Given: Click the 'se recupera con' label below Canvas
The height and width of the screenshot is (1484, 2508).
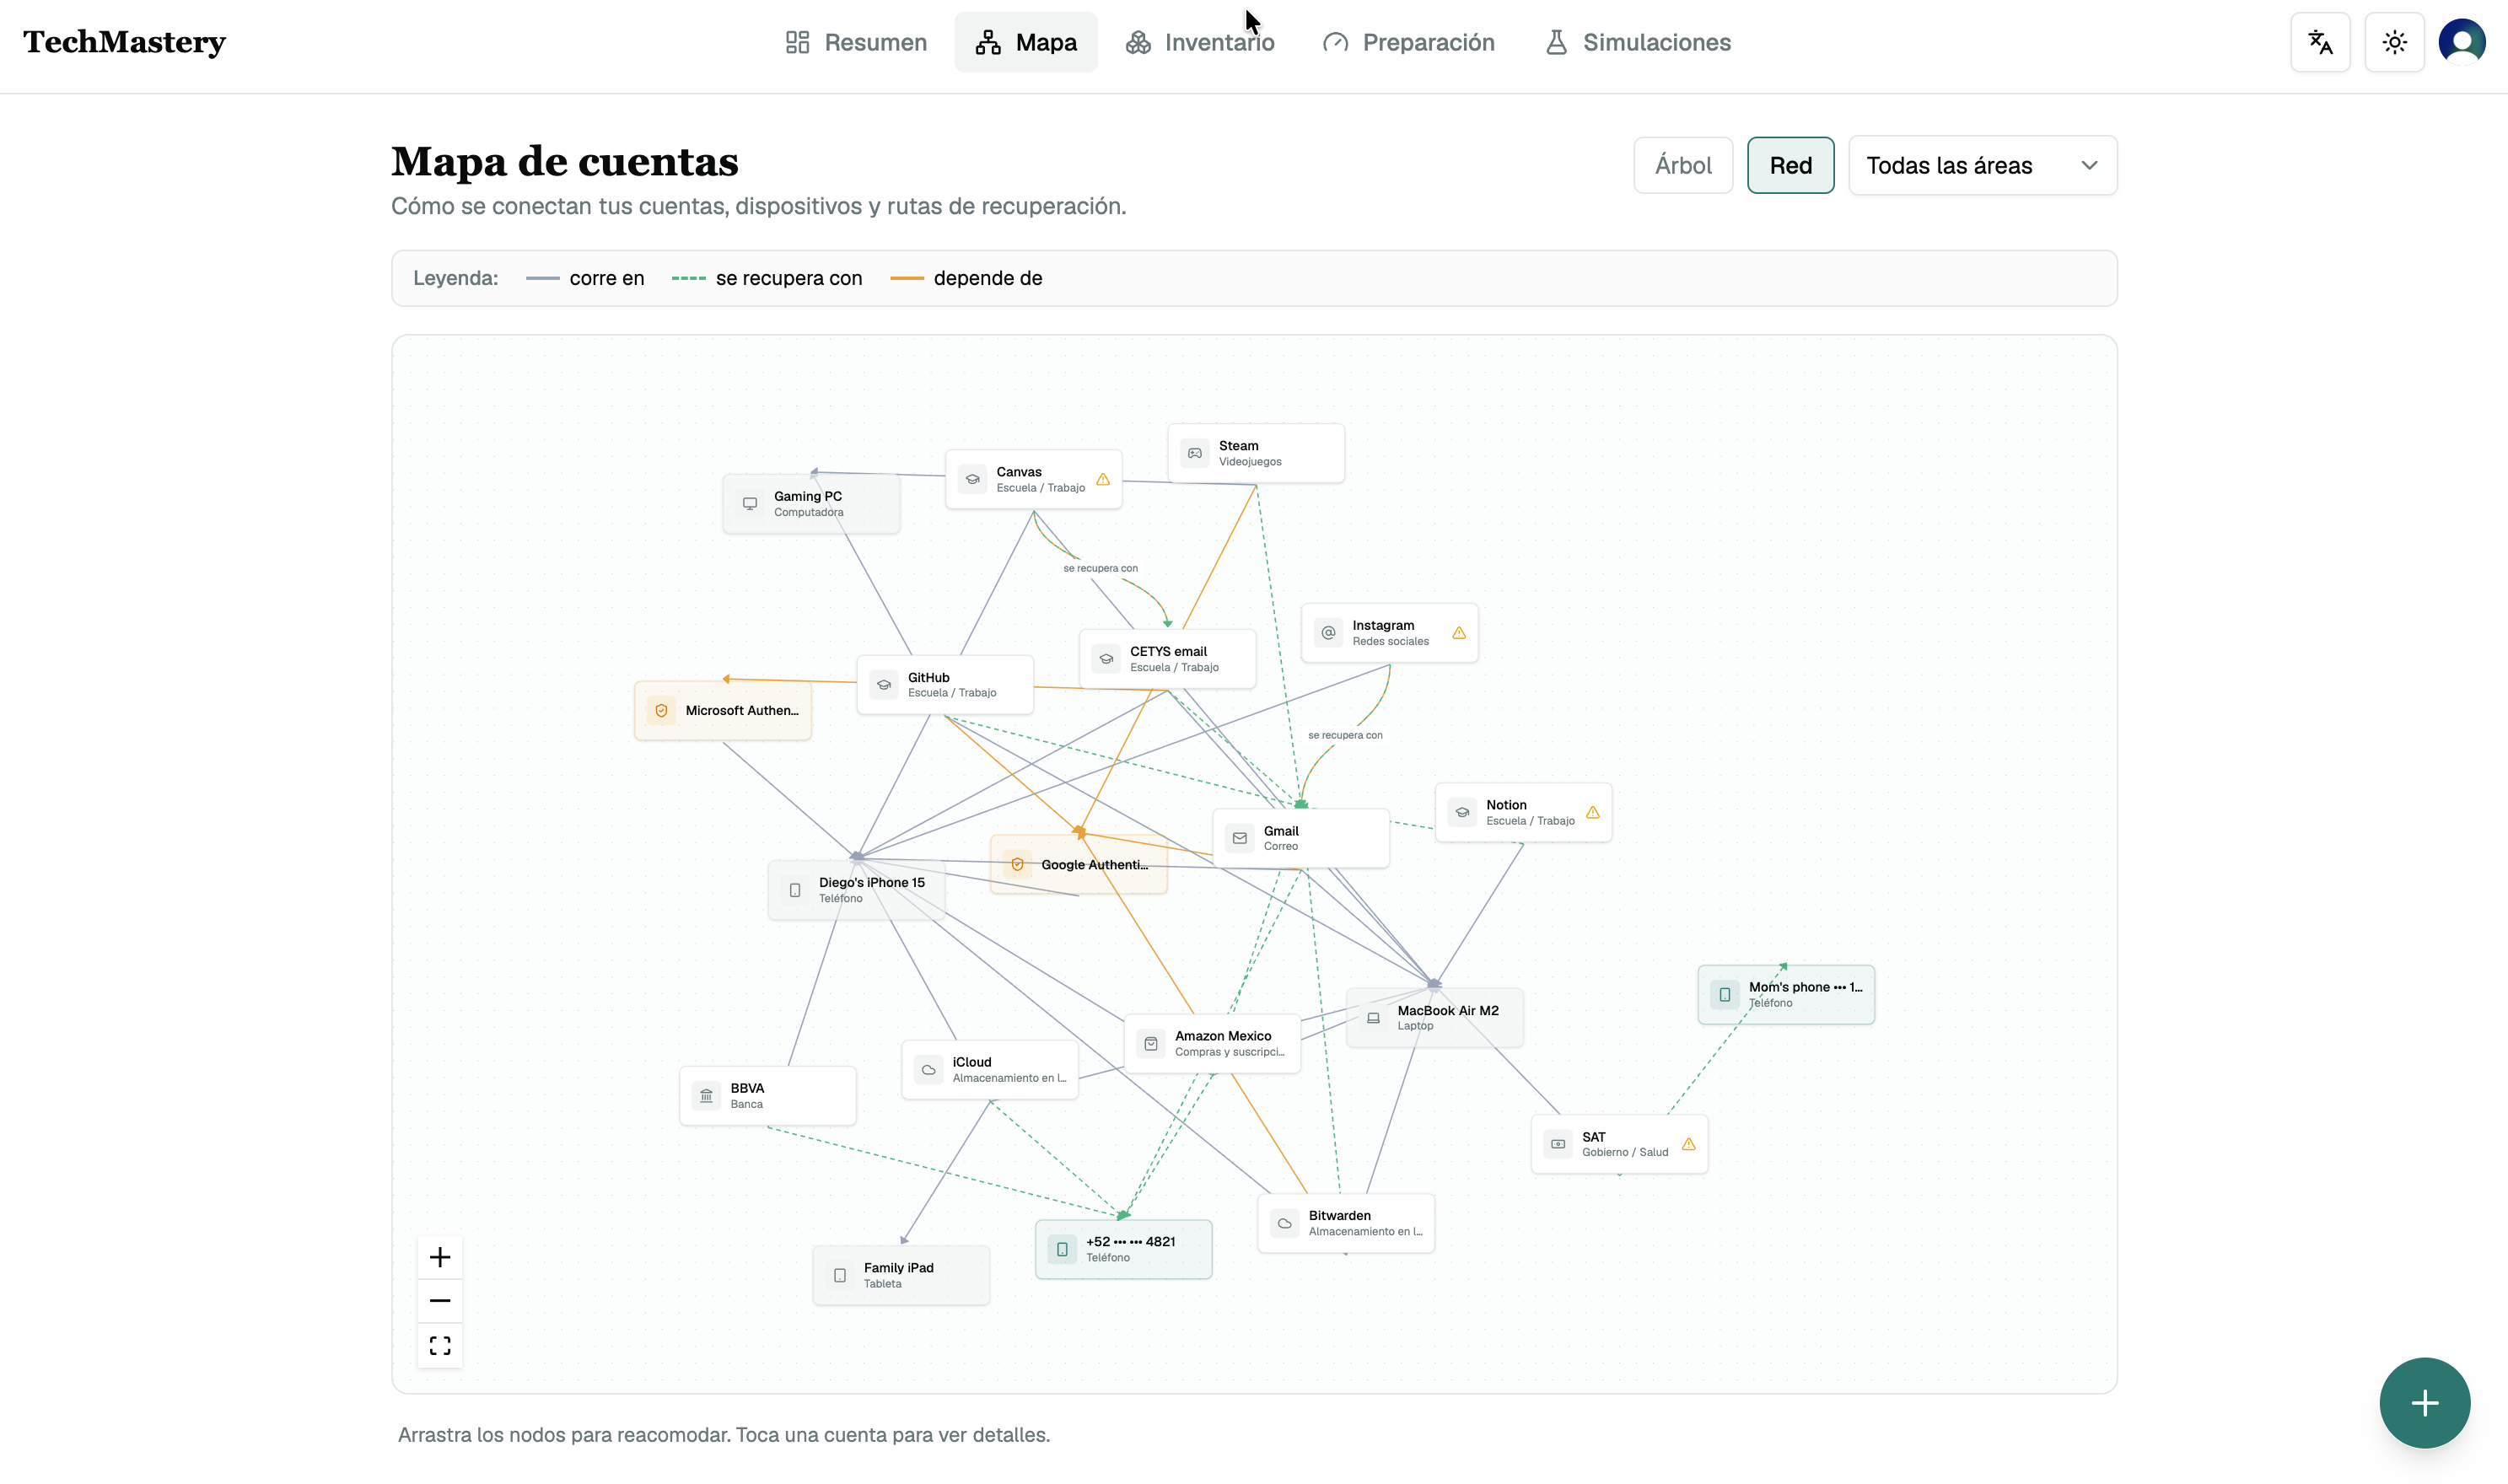Looking at the screenshot, I should [1100, 568].
